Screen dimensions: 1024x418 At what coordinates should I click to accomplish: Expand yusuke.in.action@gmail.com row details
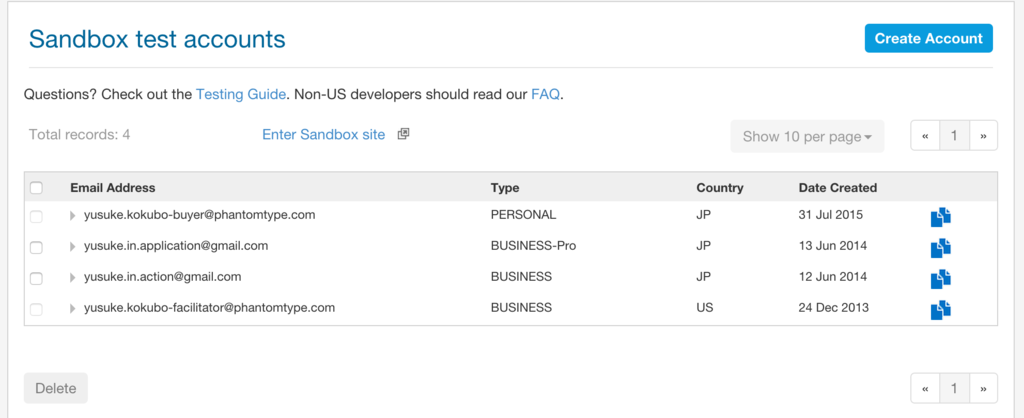click(73, 277)
